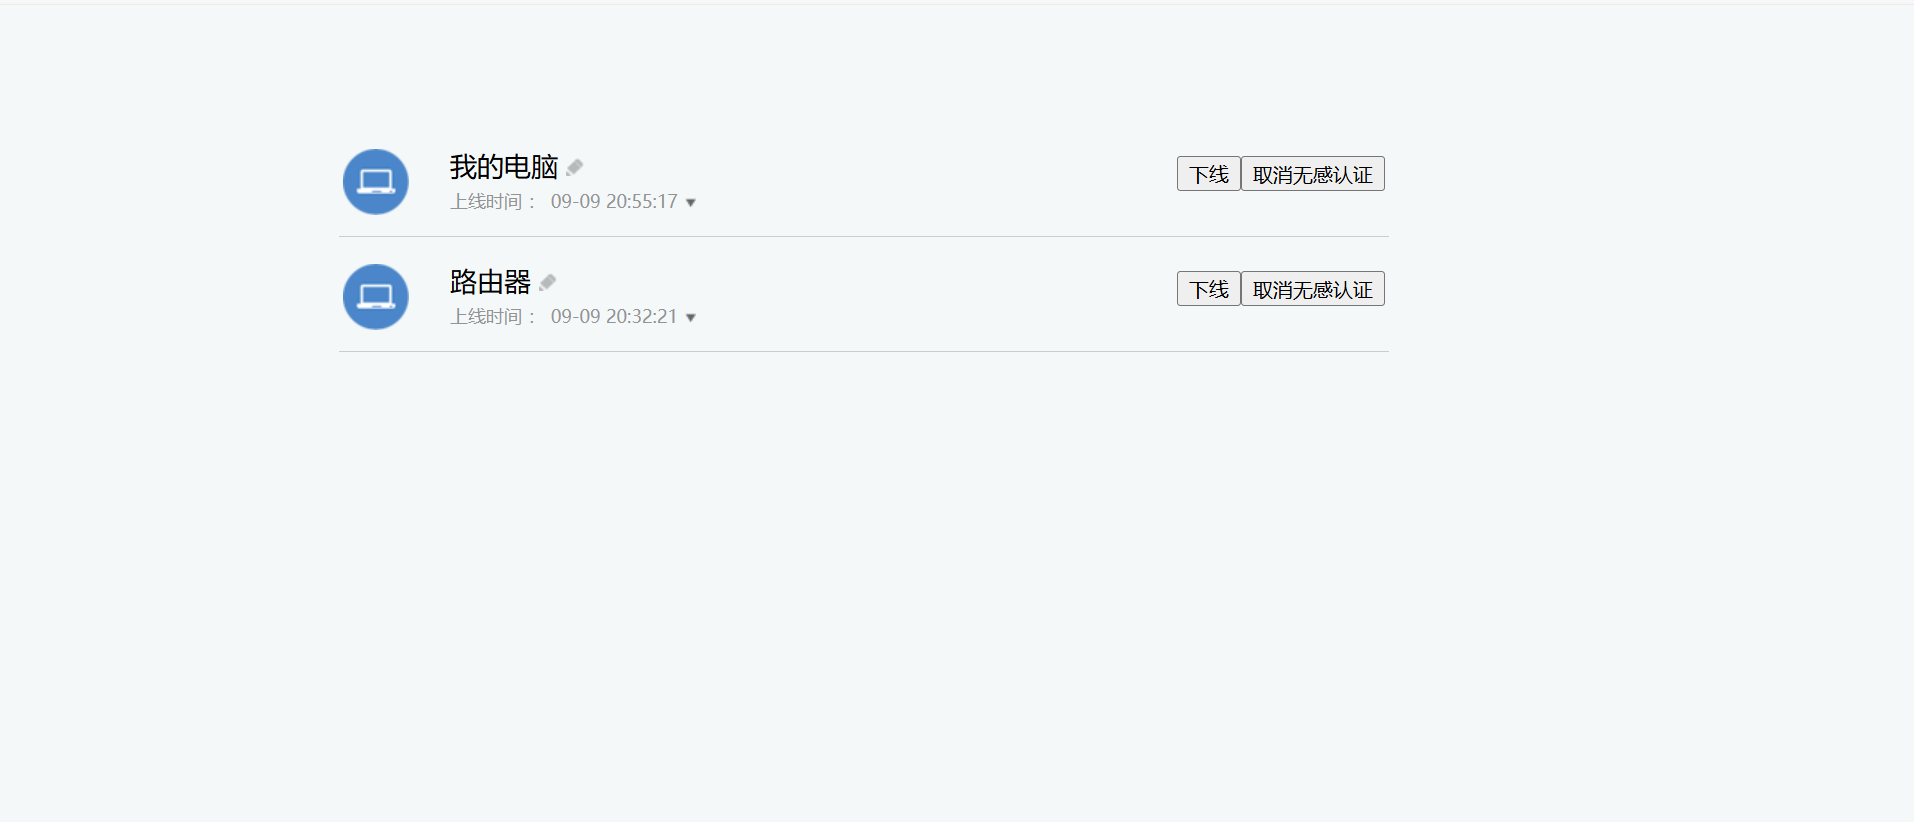Click the laptop icon beside 我的电脑
This screenshot has width=1914, height=822.
tap(376, 182)
